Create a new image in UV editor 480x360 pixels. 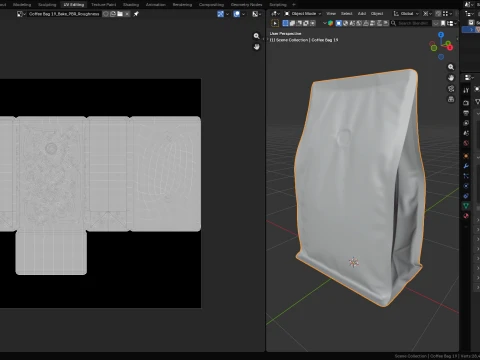[x=113, y=14]
